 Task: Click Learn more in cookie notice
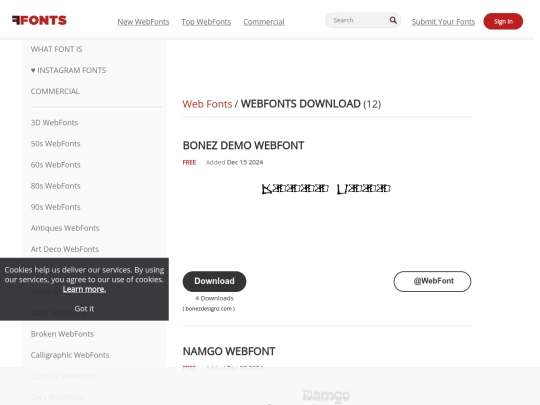pos(84,289)
